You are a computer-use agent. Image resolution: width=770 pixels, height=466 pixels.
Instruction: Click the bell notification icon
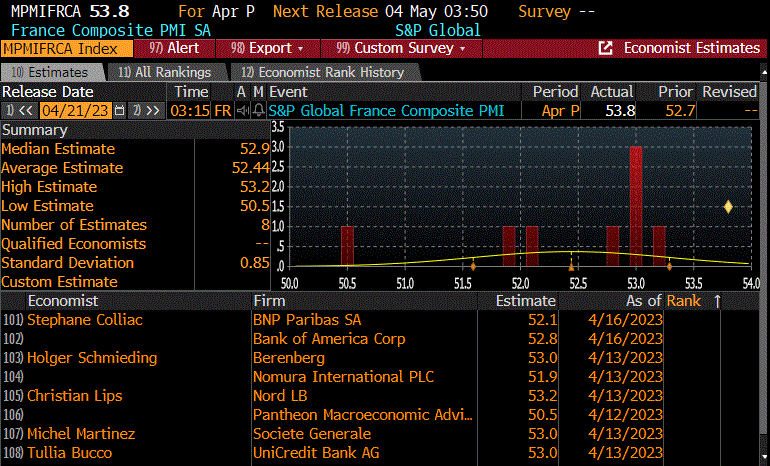pyautogui.click(x=258, y=110)
